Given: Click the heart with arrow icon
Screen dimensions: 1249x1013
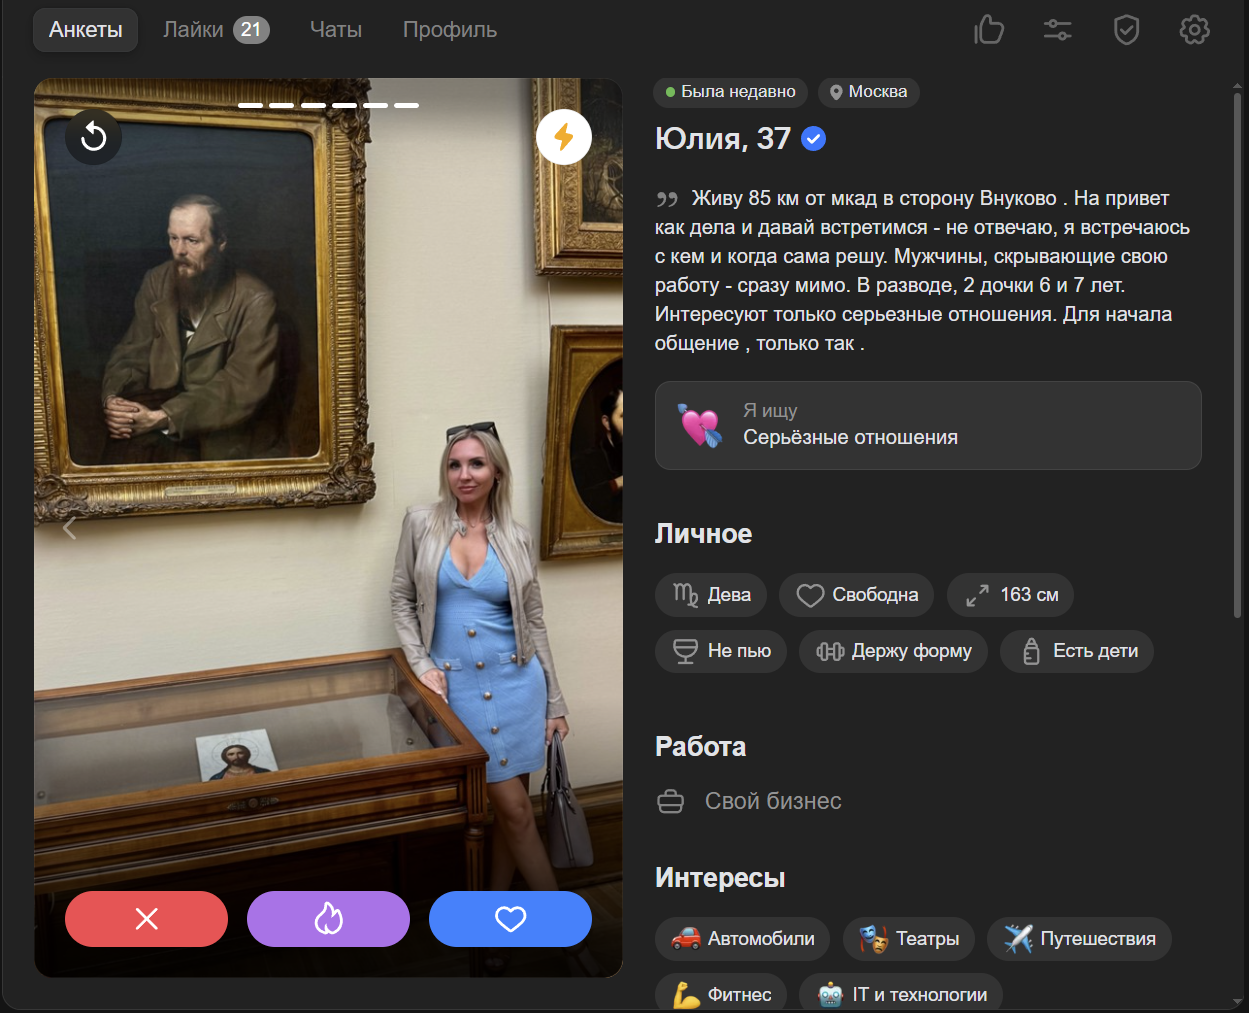Looking at the screenshot, I should (x=700, y=425).
